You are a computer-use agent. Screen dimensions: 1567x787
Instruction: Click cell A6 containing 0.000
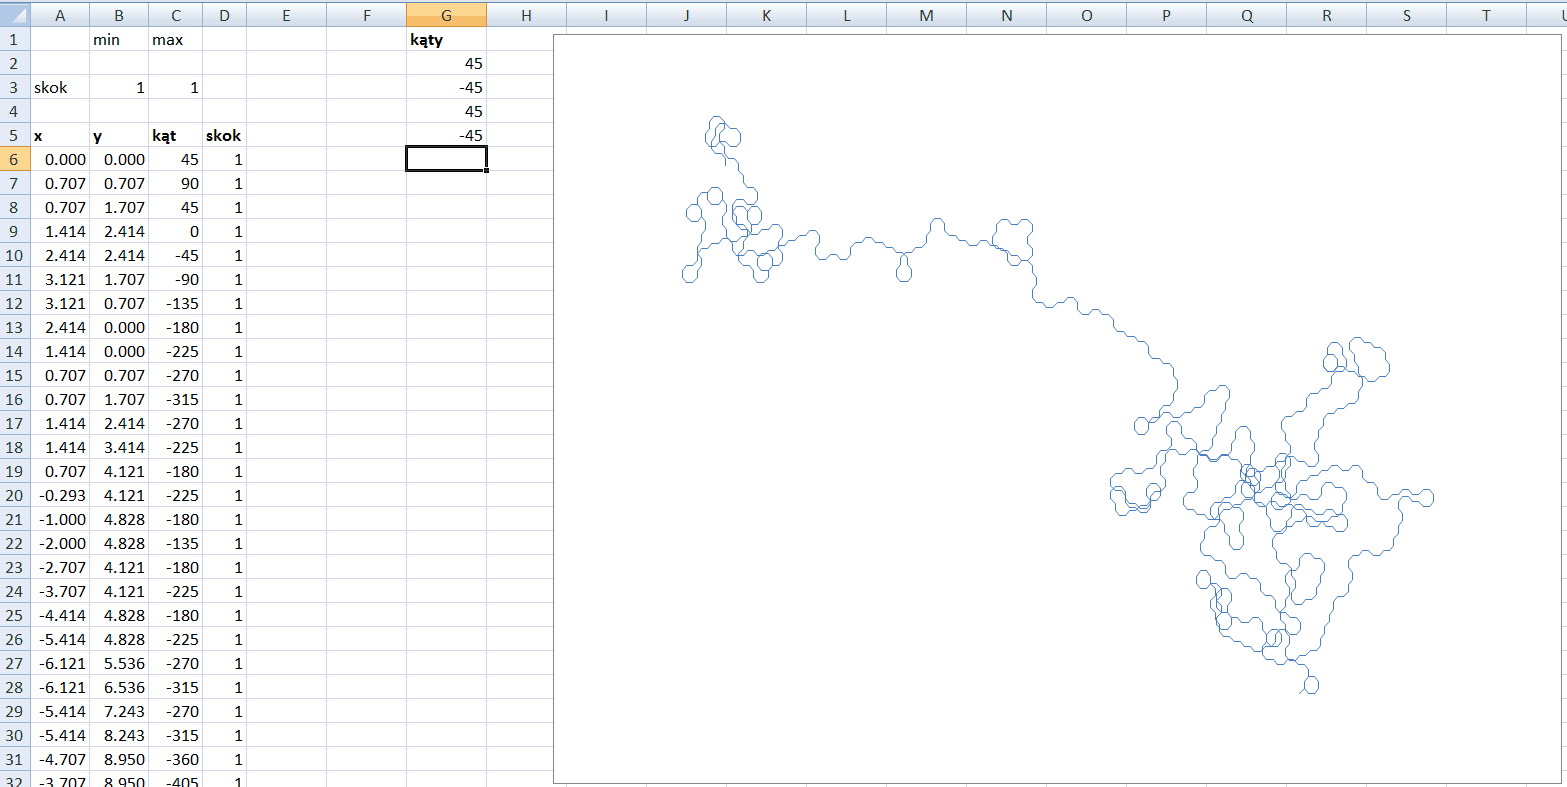click(x=59, y=159)
